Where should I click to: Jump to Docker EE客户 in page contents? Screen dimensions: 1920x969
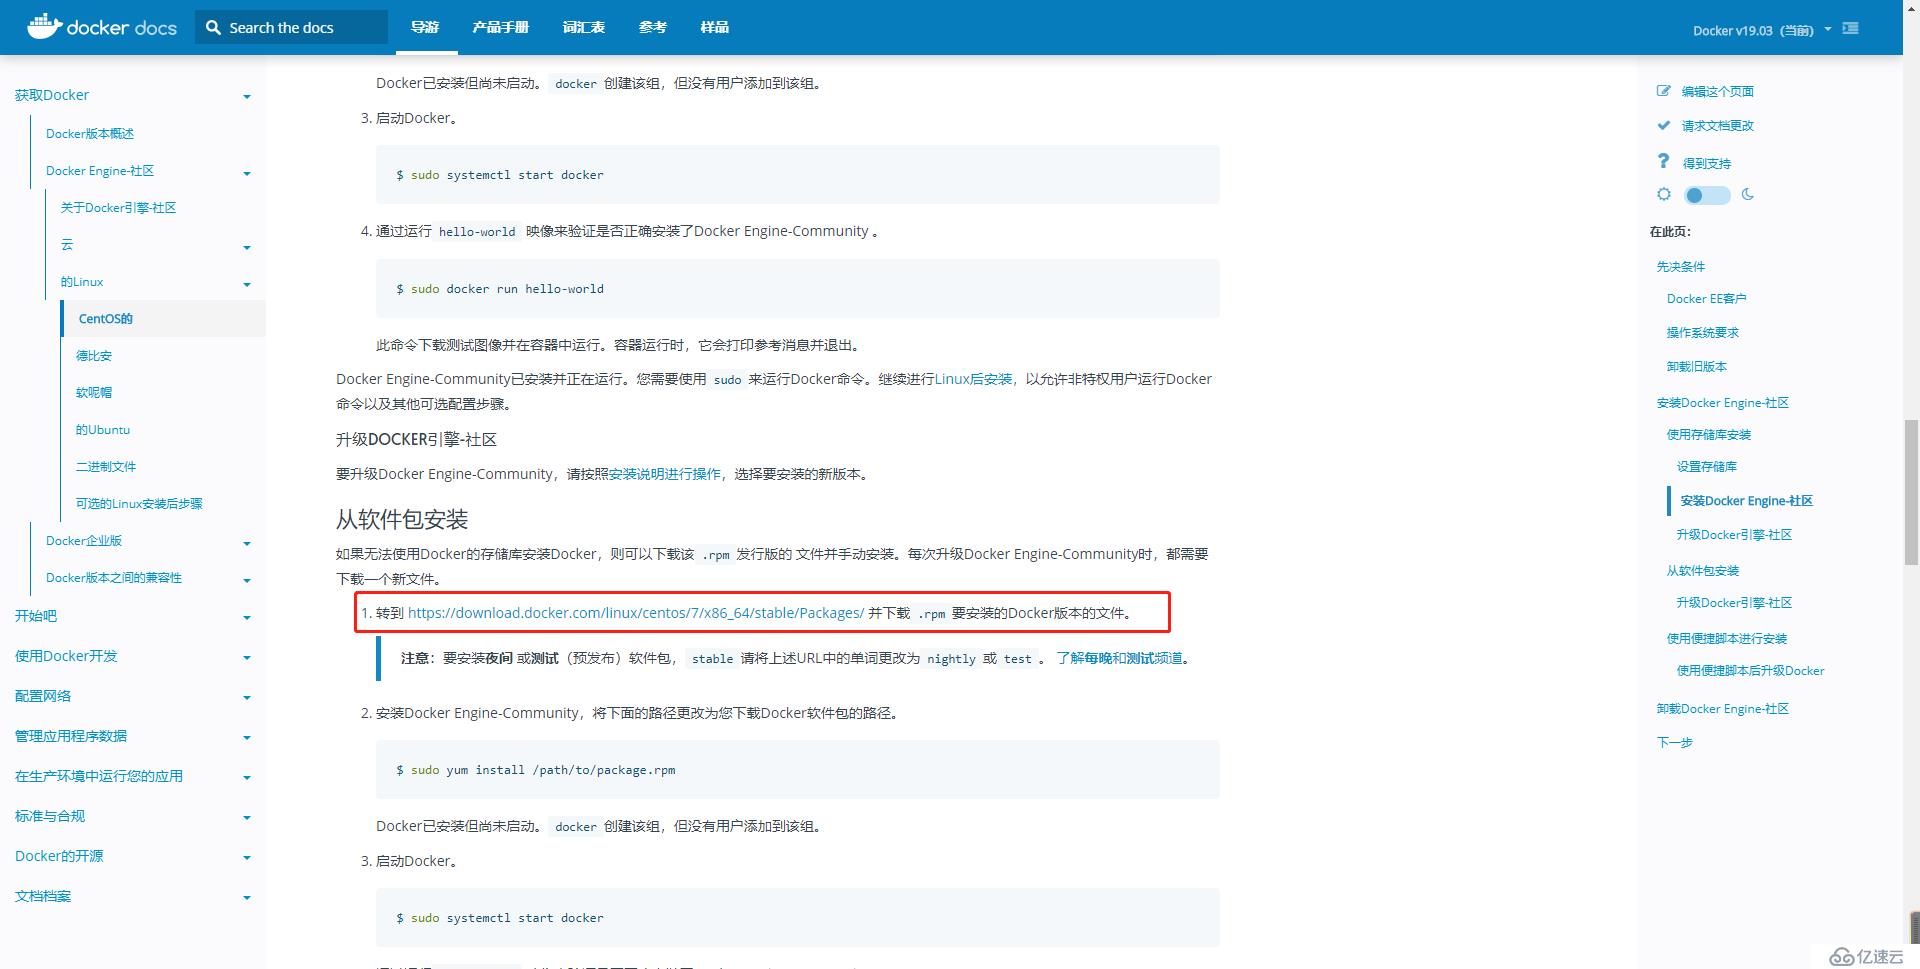click(x=1707, y=298)
